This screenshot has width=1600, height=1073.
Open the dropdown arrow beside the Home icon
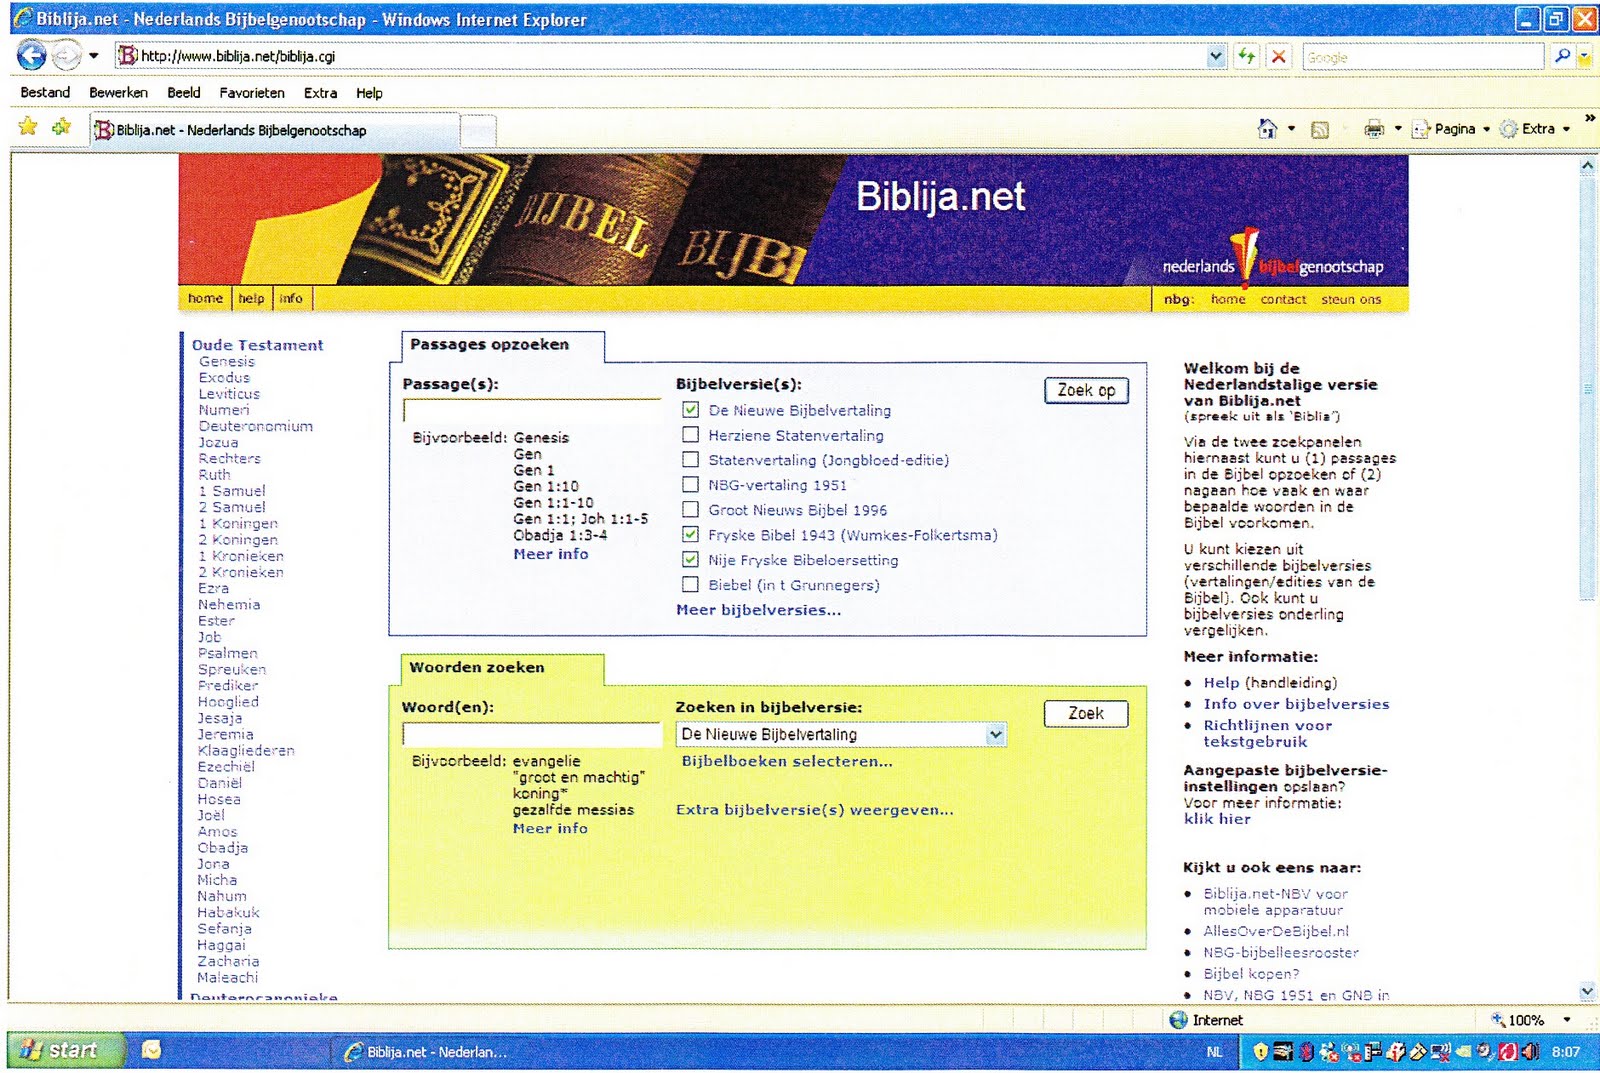pos(1291,129)
